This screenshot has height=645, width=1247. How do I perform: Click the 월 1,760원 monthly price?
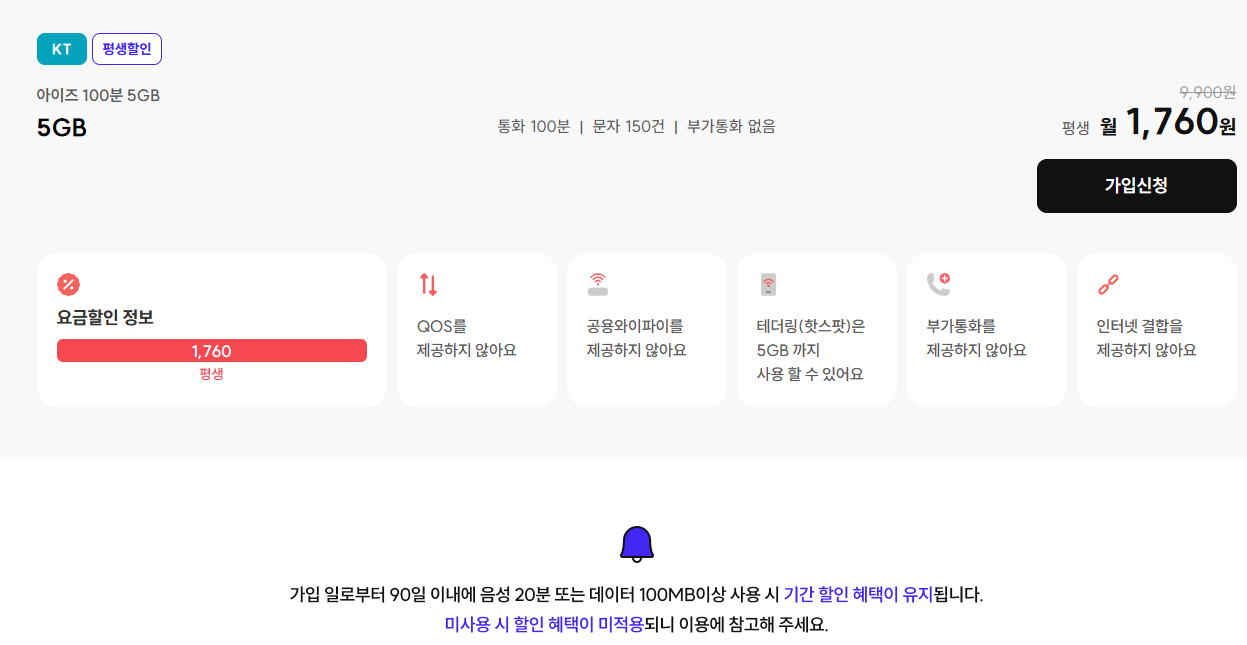tap(1168, 124)
